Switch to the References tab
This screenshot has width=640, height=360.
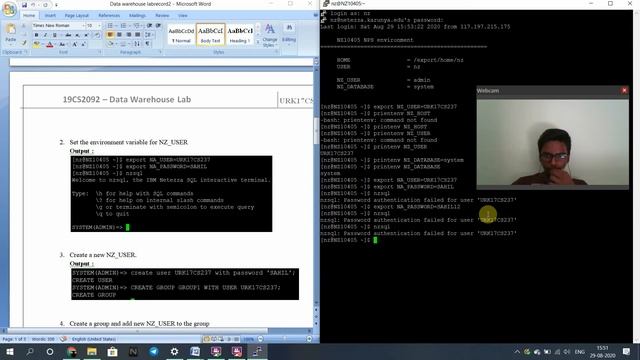[x=109, y=16]
